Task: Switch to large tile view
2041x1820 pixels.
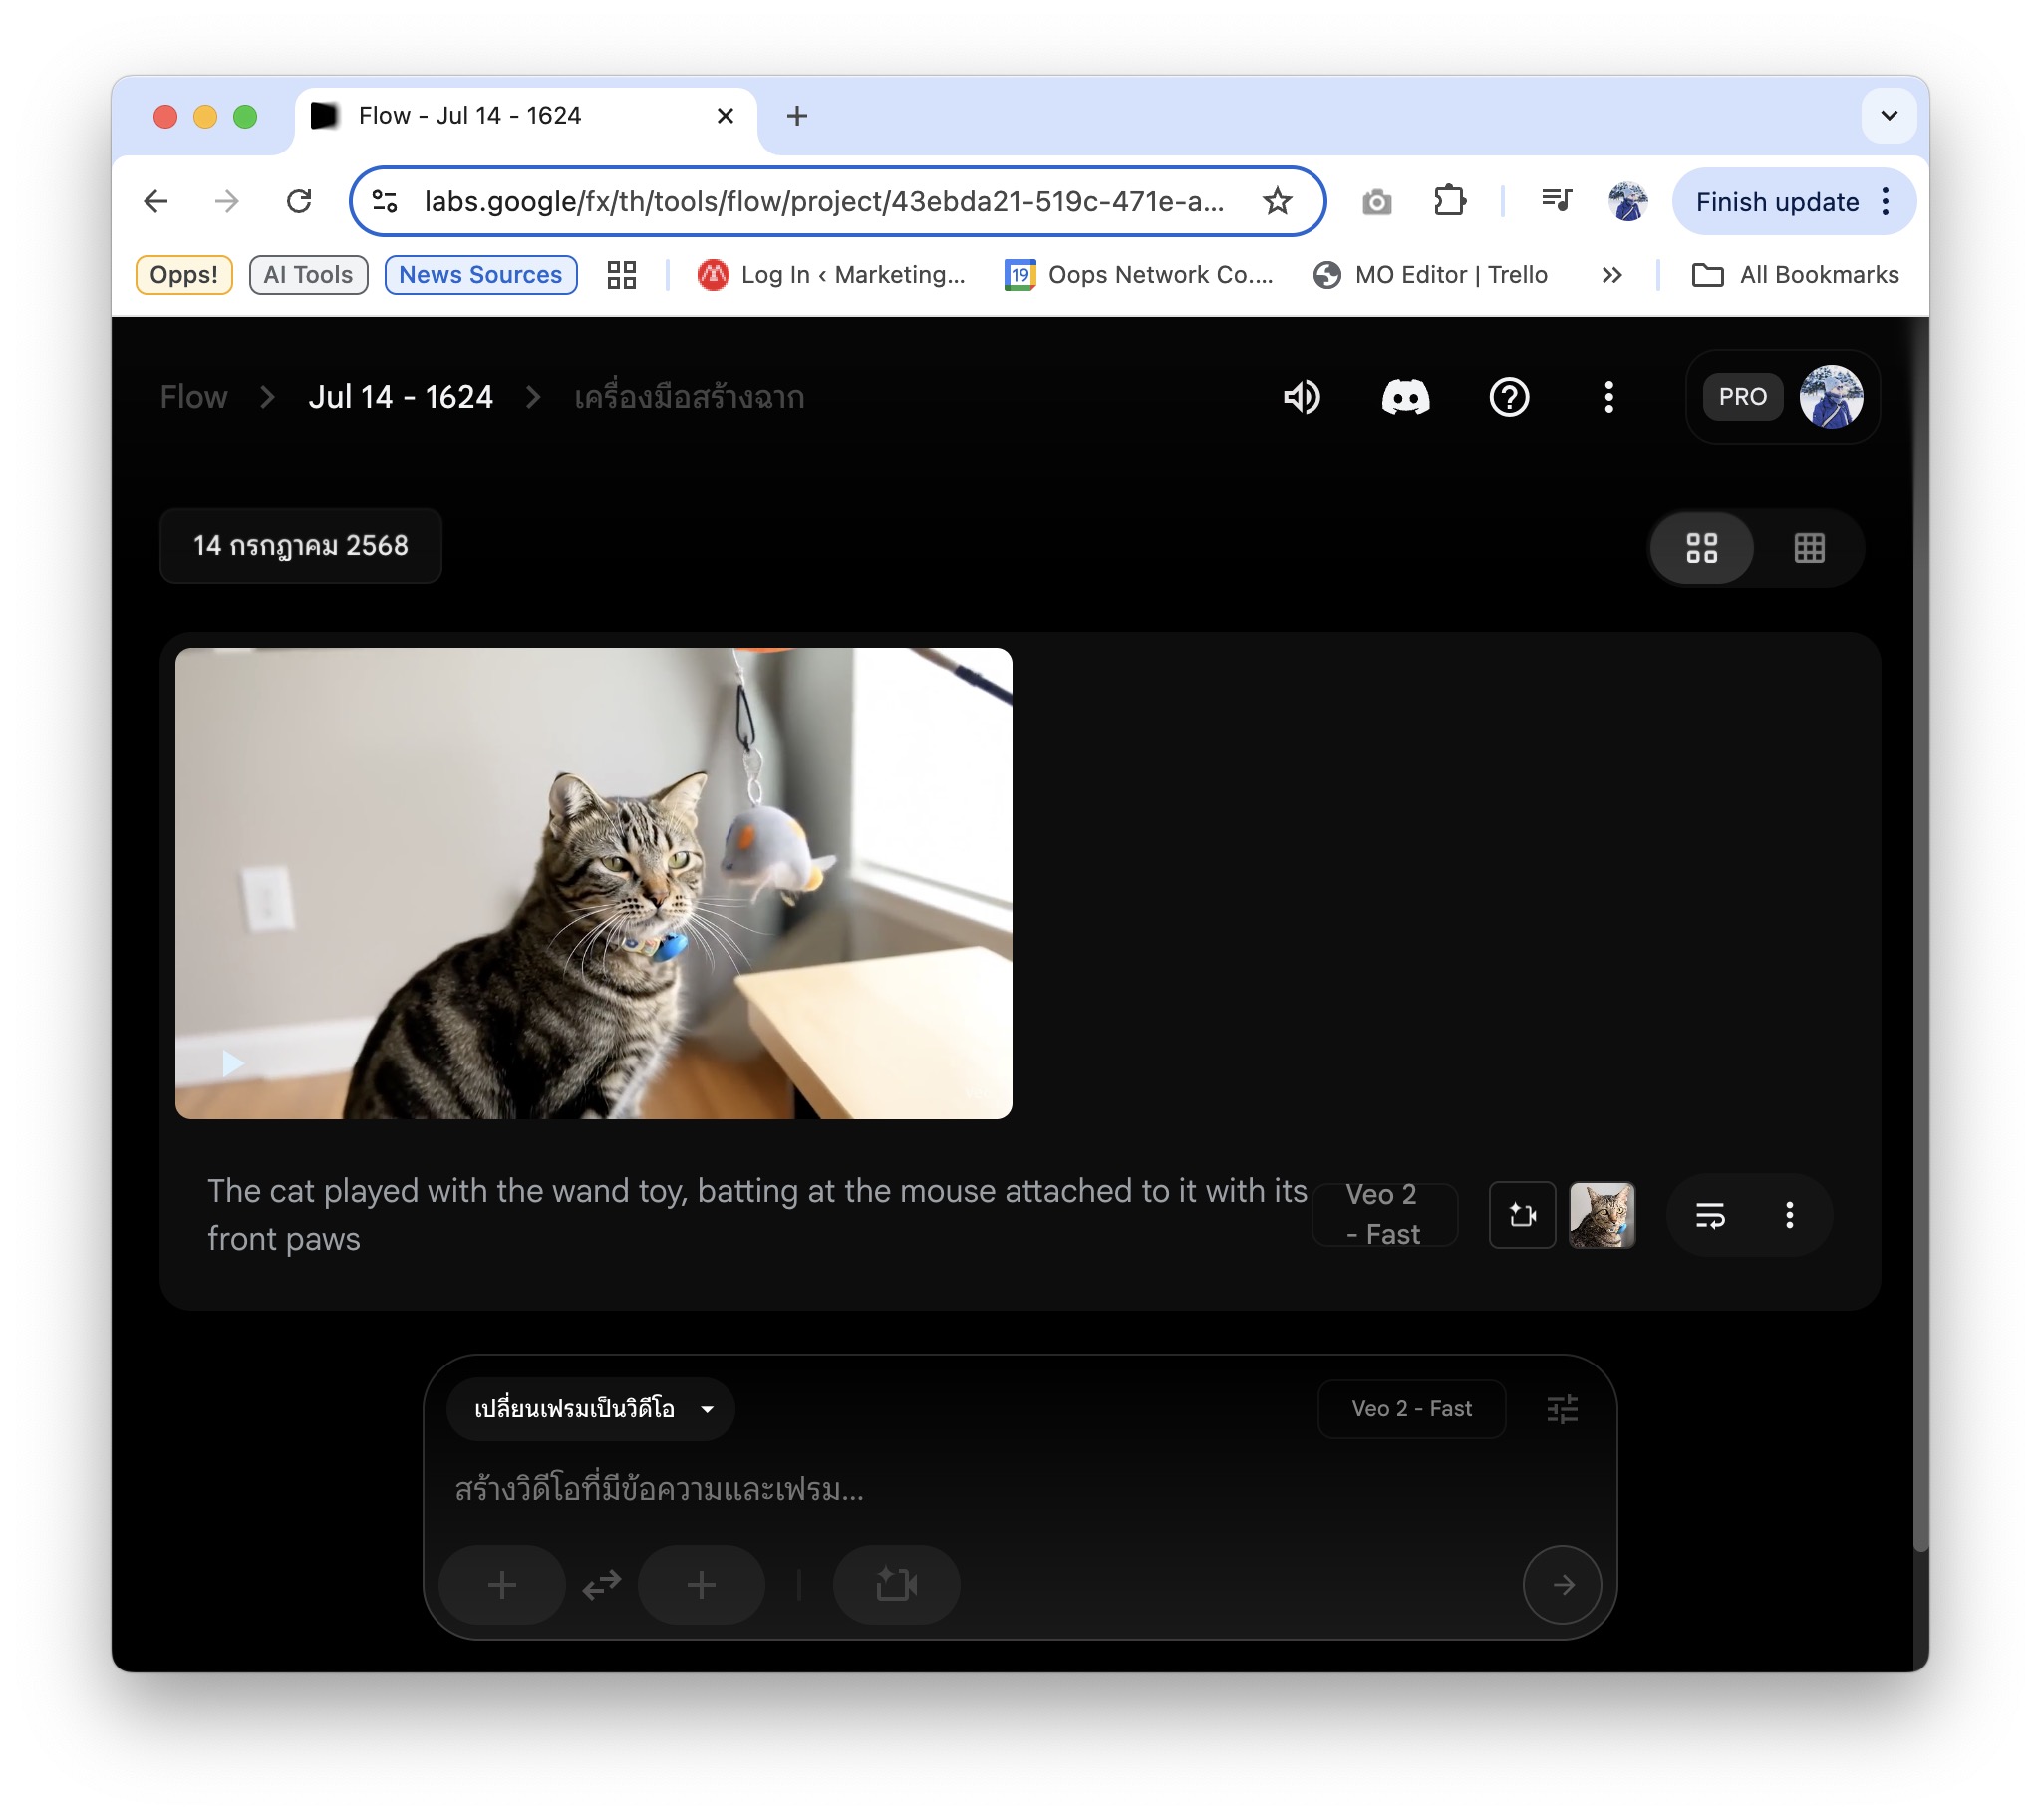Action: click(1701, 548)
